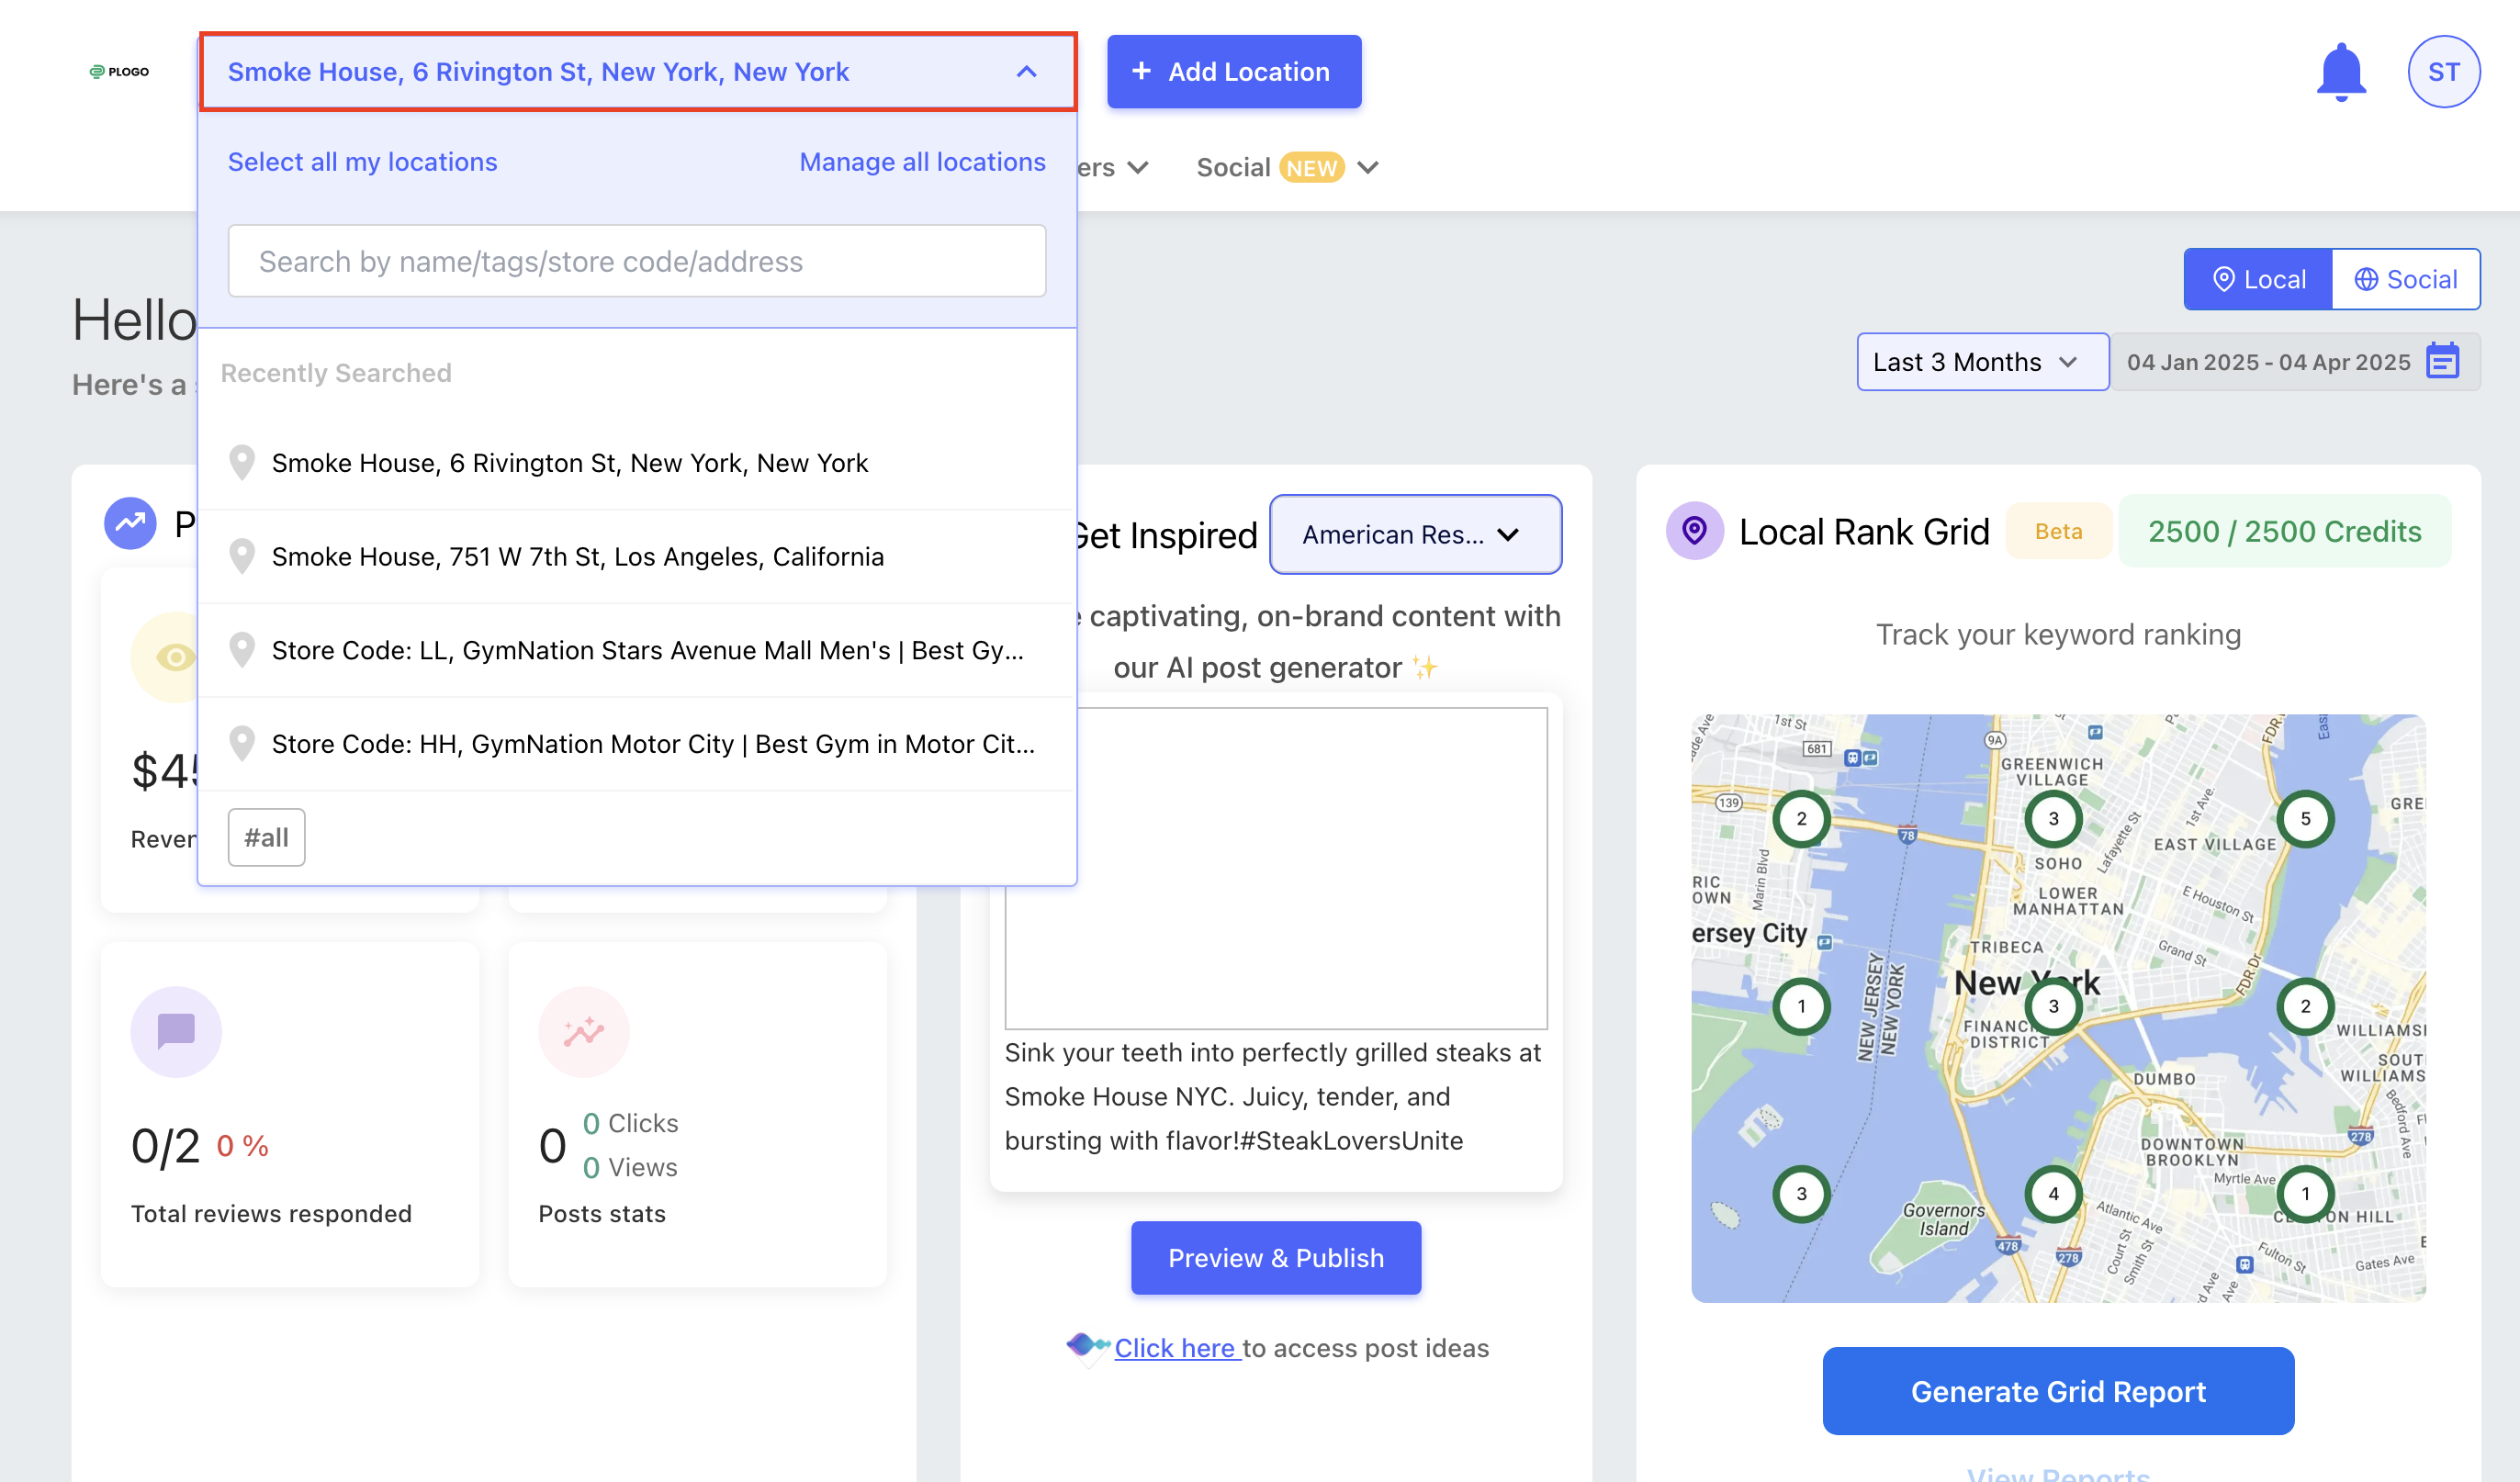This screenshot has width=2520, height=1482.
Task: Click rank marker 1 near Jersey City
Action: click(x=1801, y=1007)
